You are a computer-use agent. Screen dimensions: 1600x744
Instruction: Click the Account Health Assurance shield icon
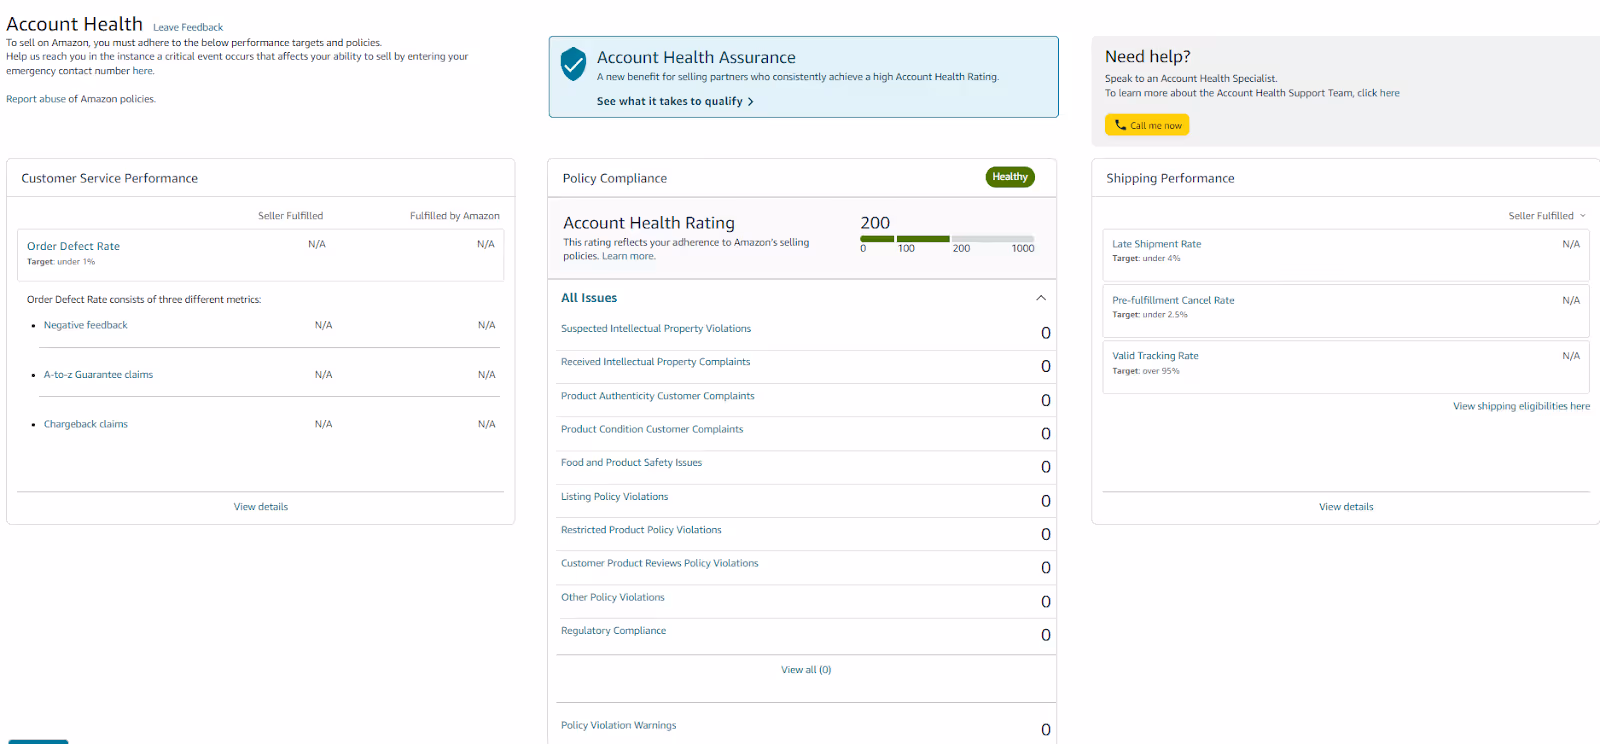[x=573, y=63]
